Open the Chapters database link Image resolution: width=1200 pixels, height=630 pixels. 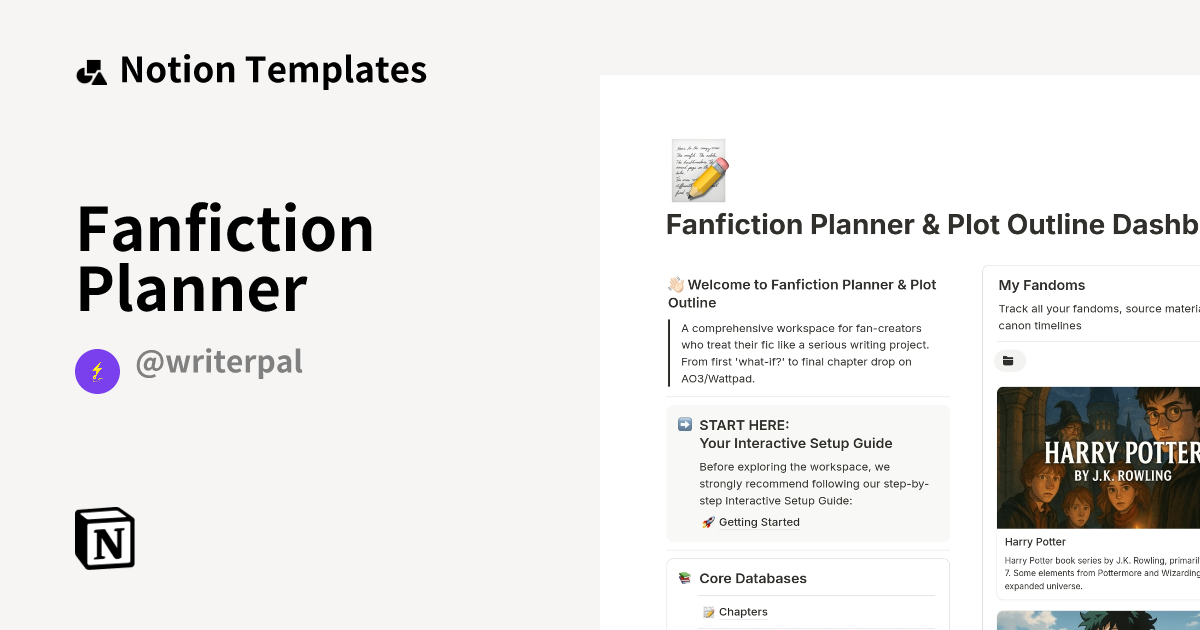point(745,611)
